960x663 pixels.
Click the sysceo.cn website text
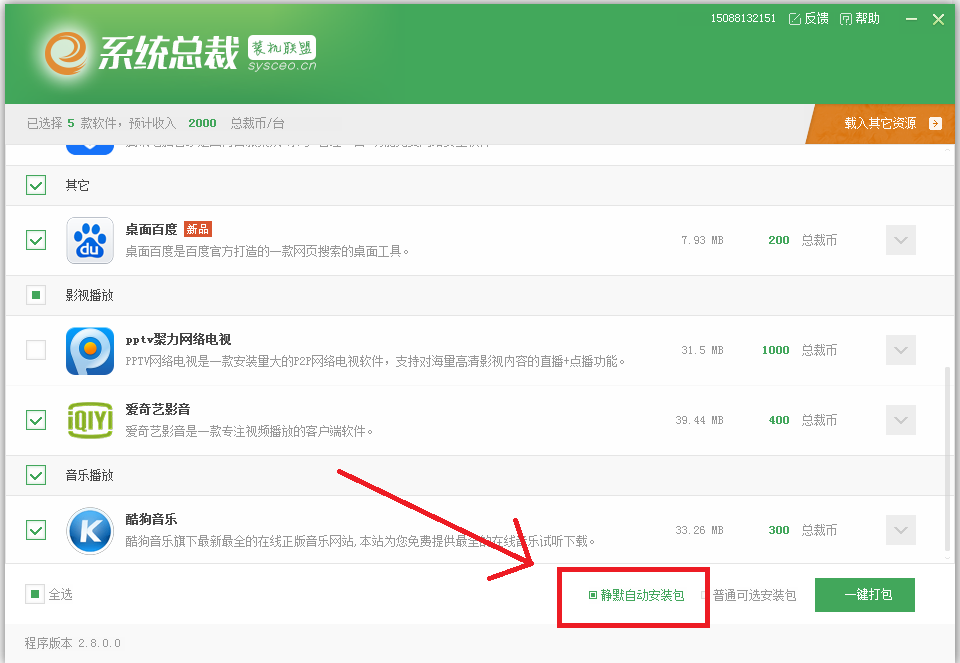click(x=282, y=66)
